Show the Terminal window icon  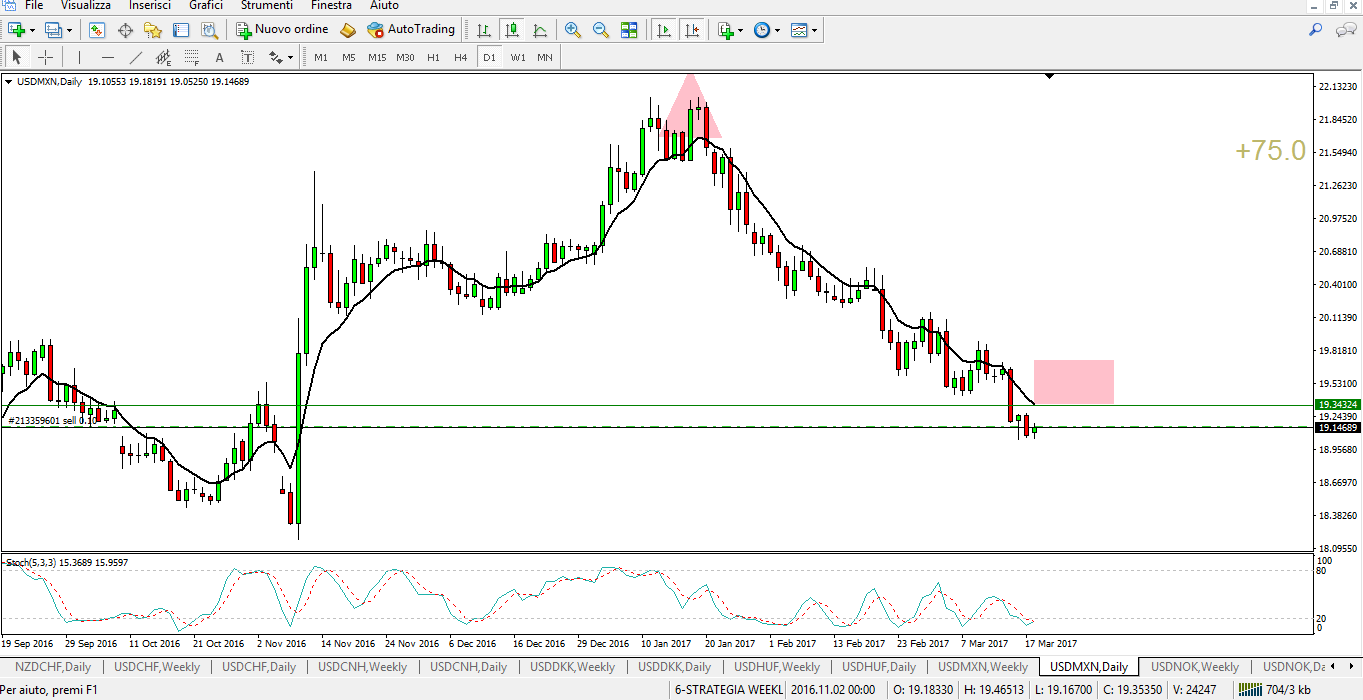point(181,30)
